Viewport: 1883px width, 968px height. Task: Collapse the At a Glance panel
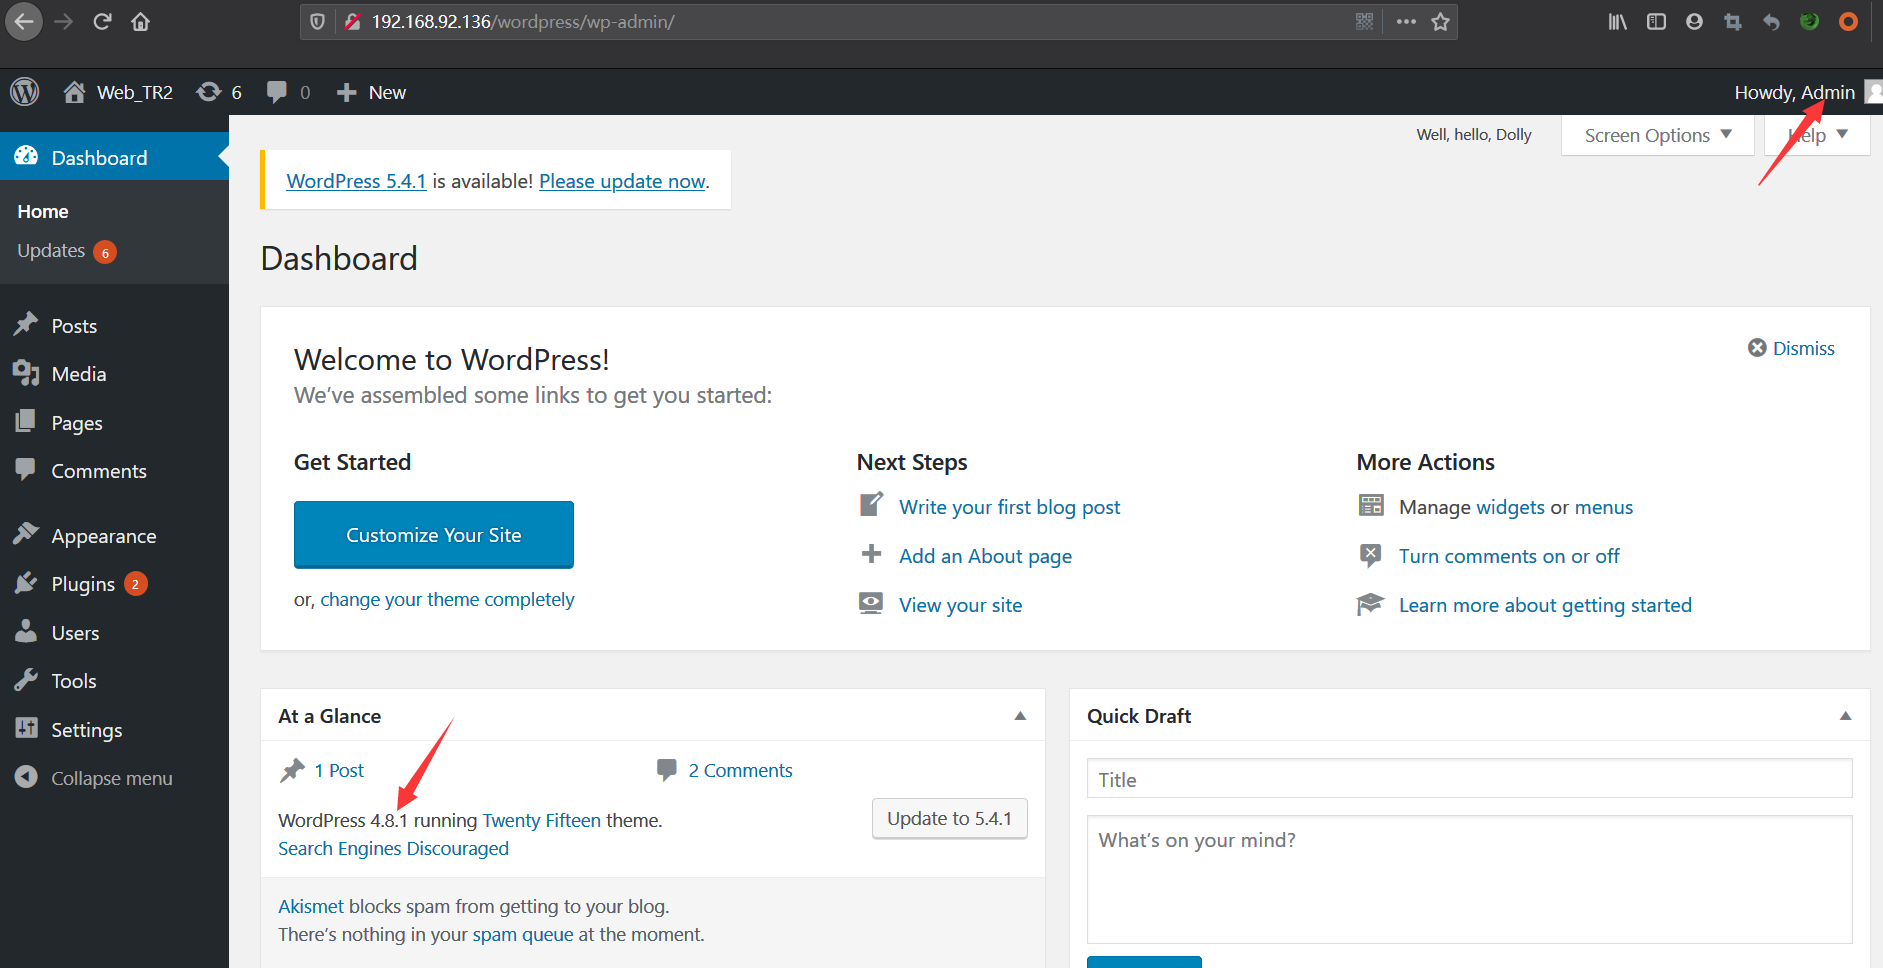point(1020,716)
